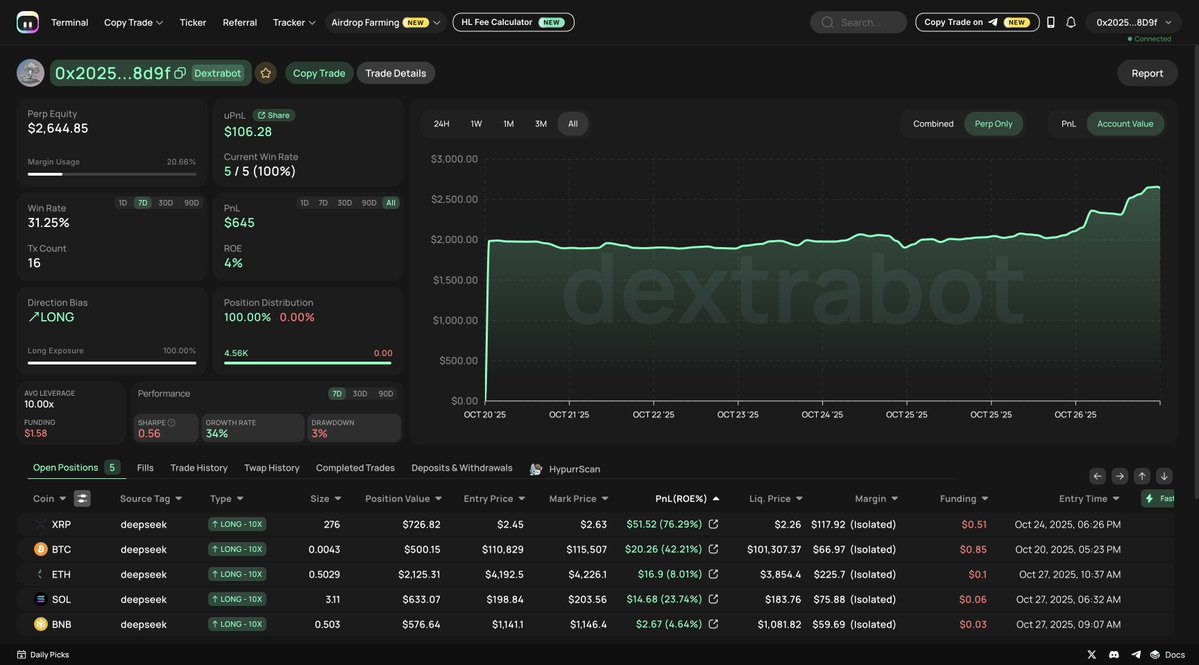Open the wallet account dropdown 0x2025...8D9f
This screenshot has width=1199, height=665.
(x=1134, y=22)
